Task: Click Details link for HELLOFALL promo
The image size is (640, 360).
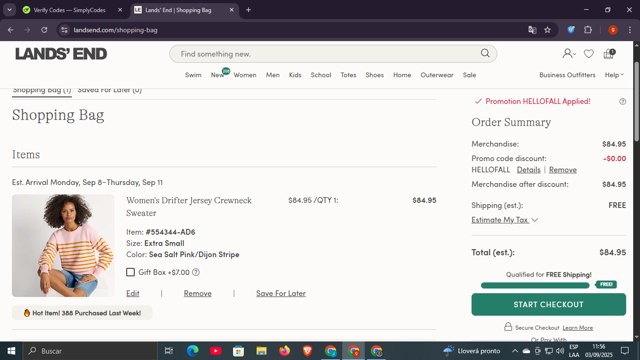Action: click(x=529, y=170)
